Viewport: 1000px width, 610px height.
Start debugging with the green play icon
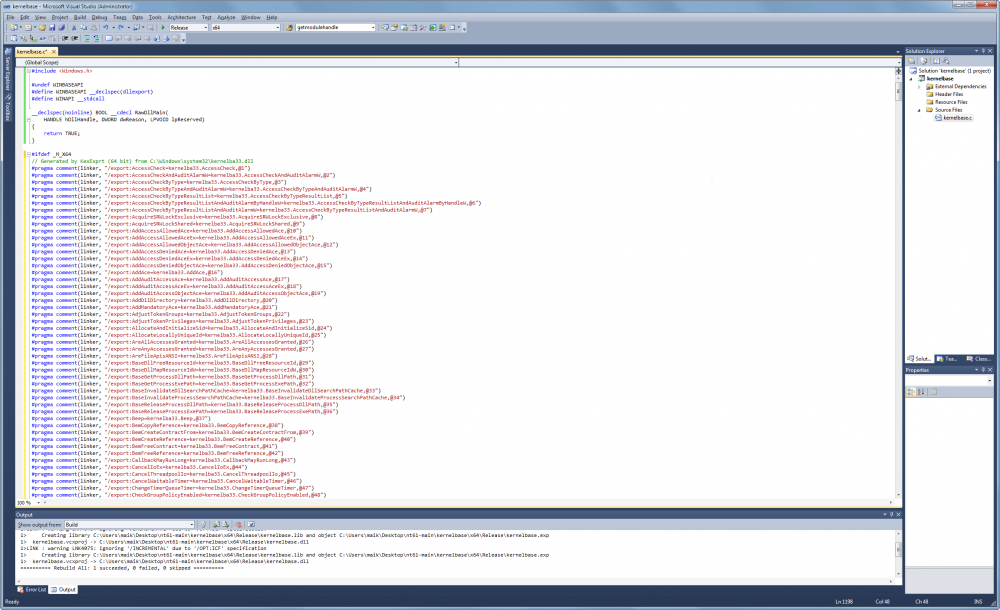click(163, 28)
